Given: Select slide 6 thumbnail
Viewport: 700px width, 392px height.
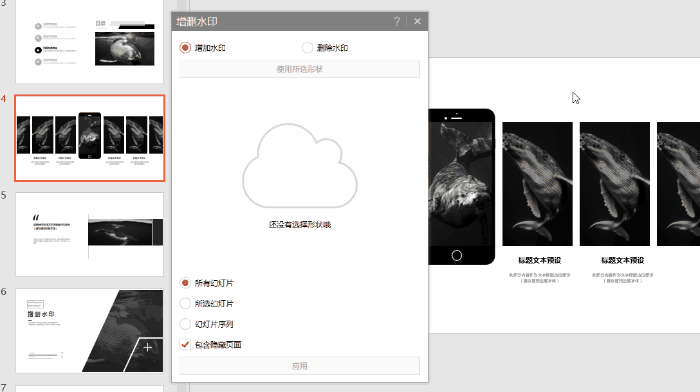Looking at the screenshot, I should [89, 330].
